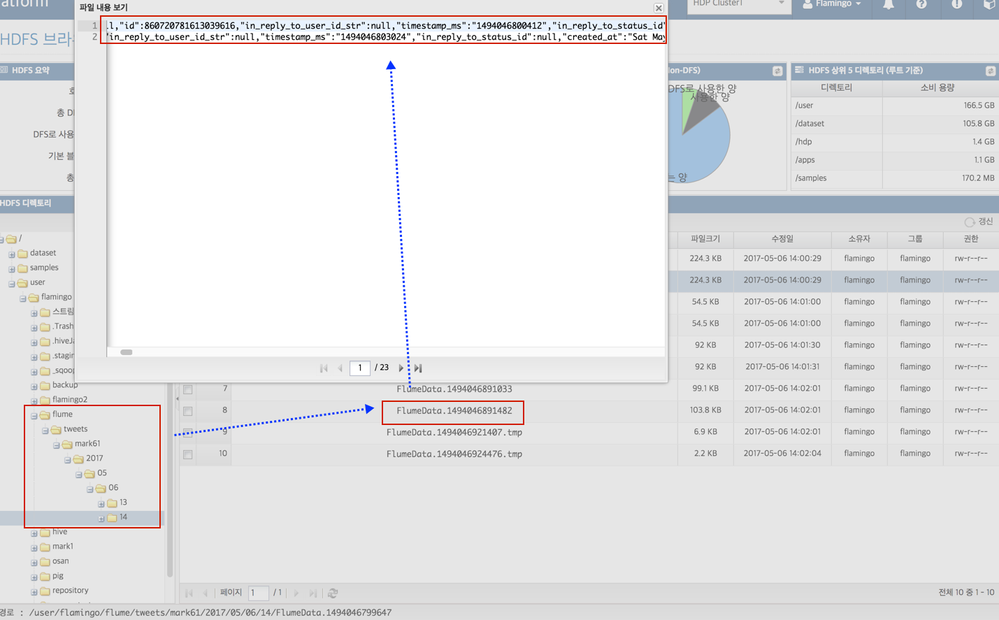Select the hive folder in tree

[x=60, y=531]
